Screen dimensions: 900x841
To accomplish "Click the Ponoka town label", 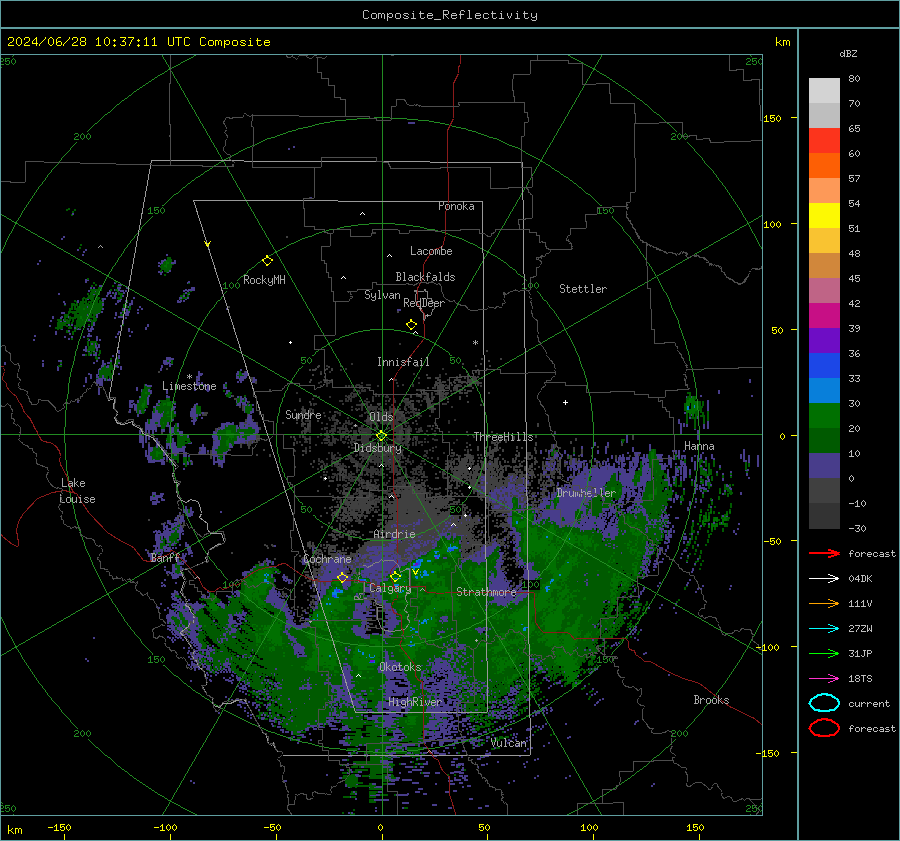I will click(x=456, y=206).
